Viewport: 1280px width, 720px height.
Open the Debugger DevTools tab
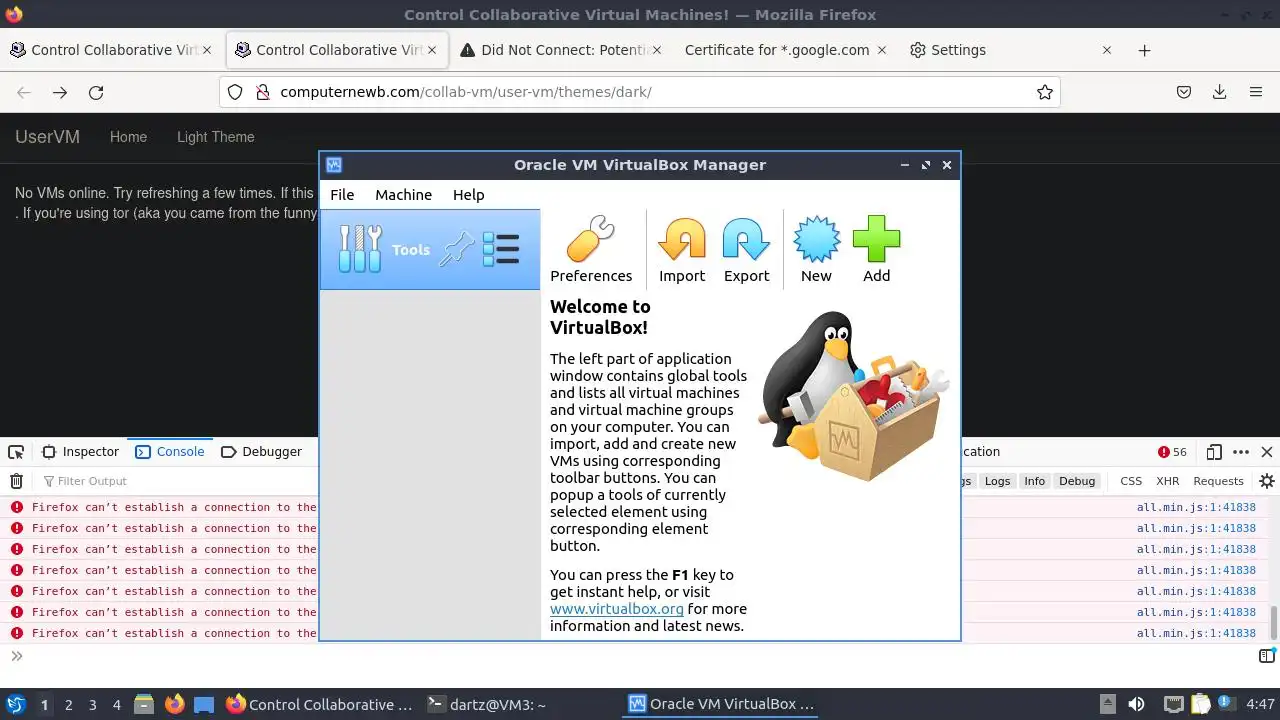click(x=261, y=452)
